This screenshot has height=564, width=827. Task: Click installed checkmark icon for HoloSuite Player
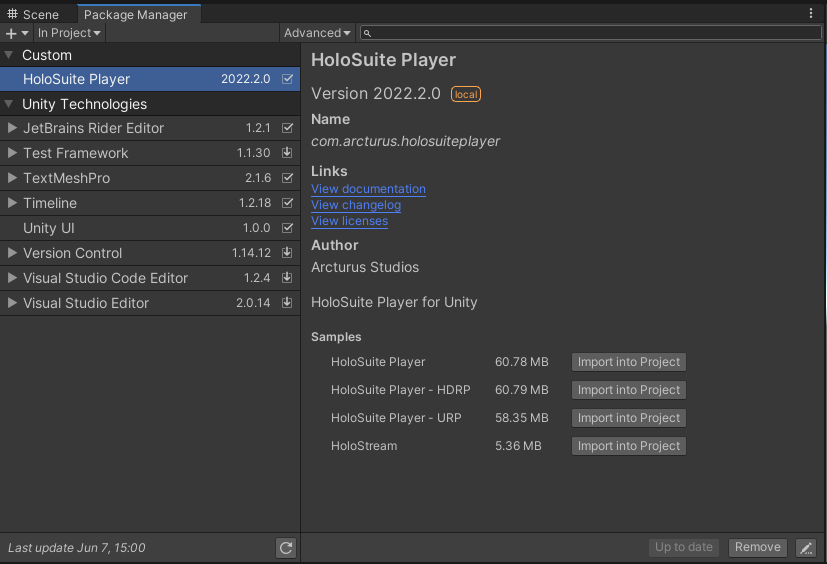click(x=287, y=79)
